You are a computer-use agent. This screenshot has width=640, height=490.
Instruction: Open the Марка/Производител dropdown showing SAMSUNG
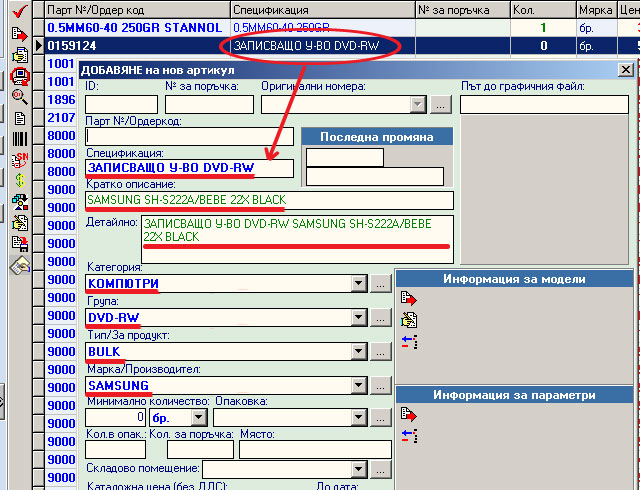(x=358, y=385)
